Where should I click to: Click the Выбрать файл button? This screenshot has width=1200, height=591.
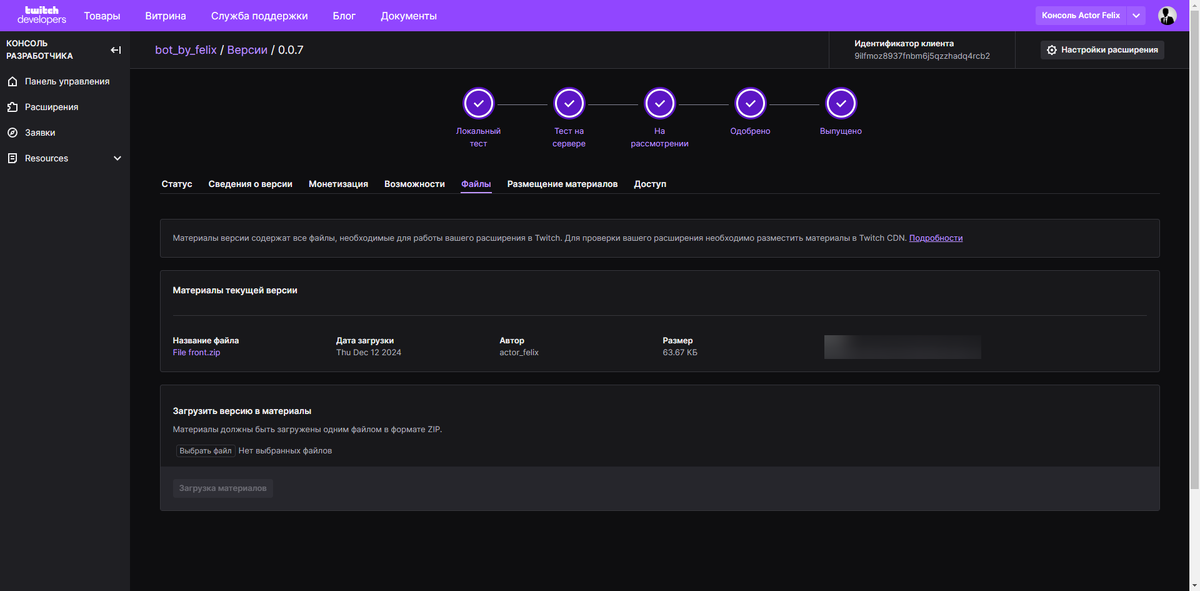pyautogui.click(x=206, y=451)
